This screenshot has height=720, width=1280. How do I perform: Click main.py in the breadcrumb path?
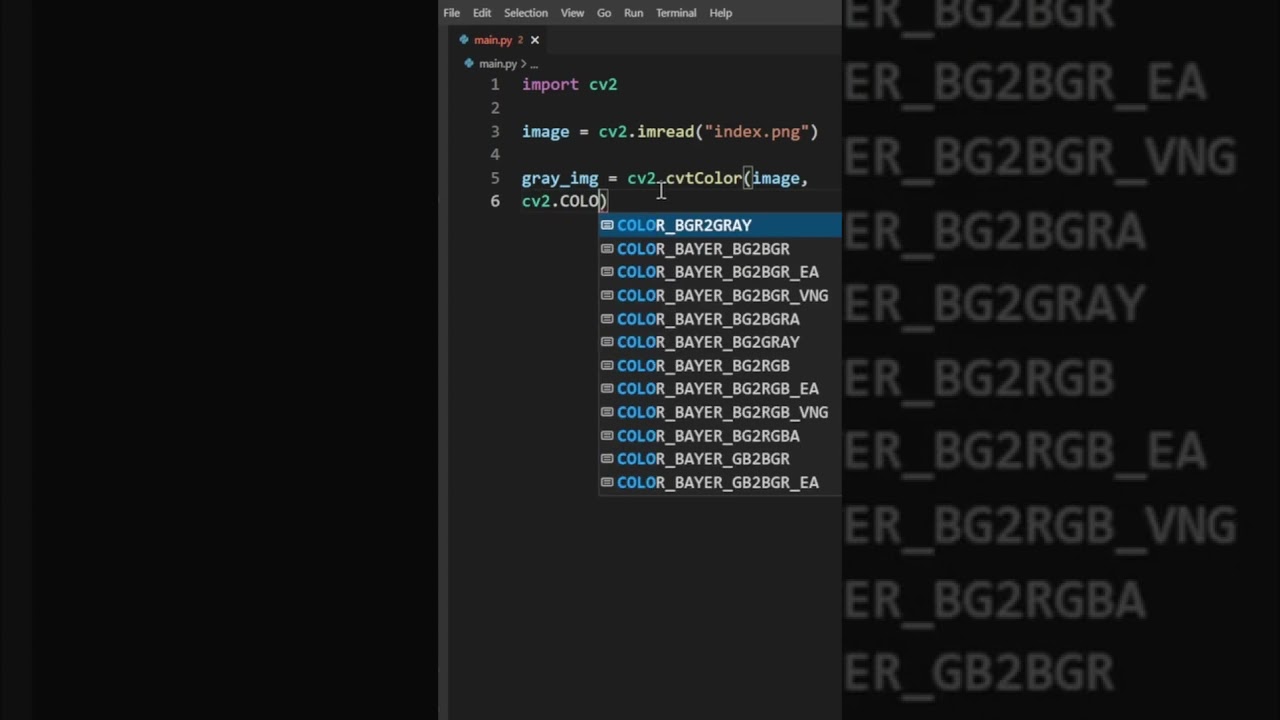(x=497, y=63)
